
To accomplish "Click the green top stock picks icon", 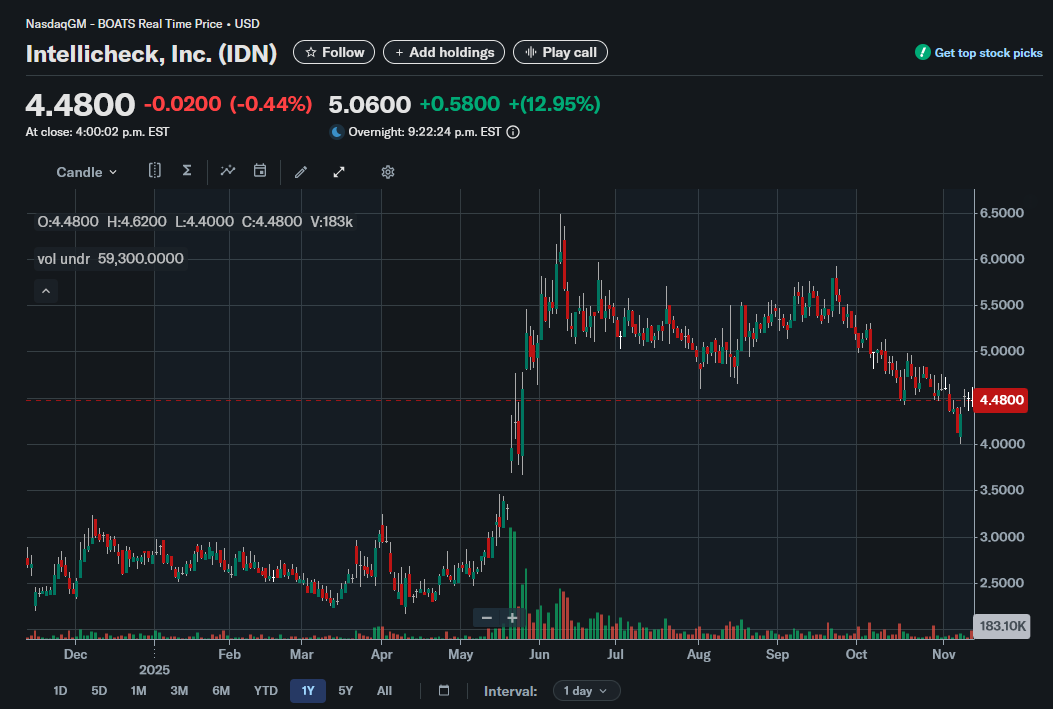I will coord(923,52).
